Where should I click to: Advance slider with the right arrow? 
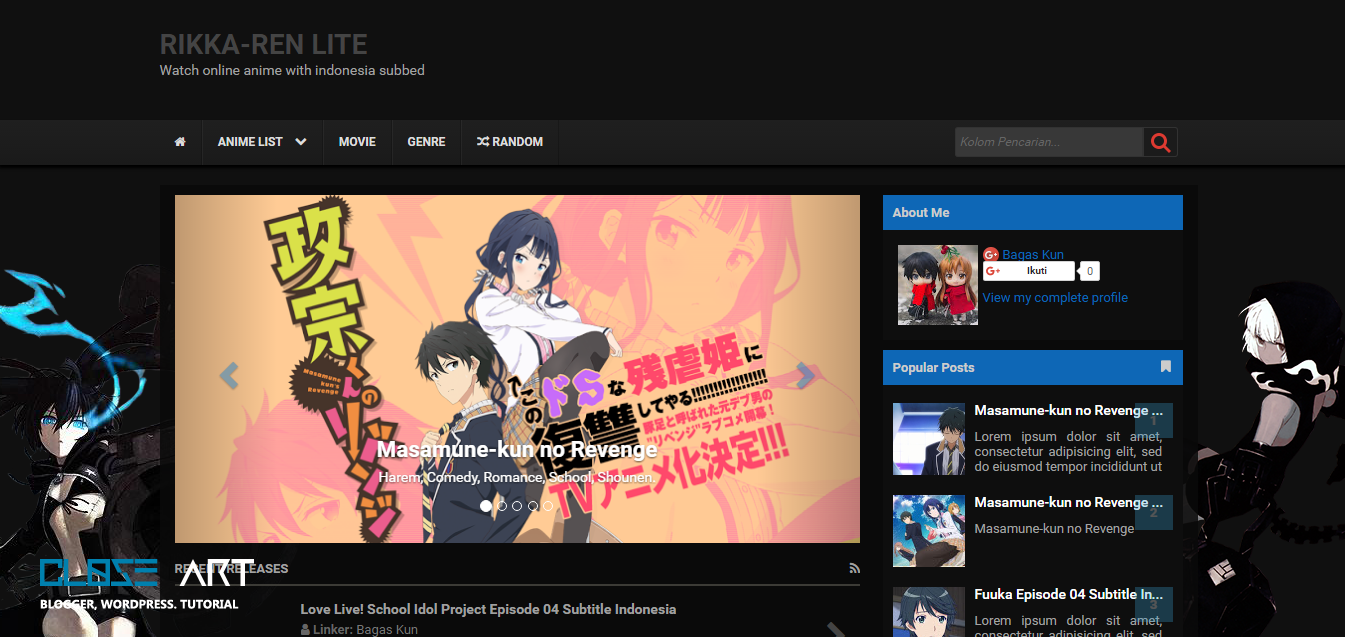click(806, 376)
